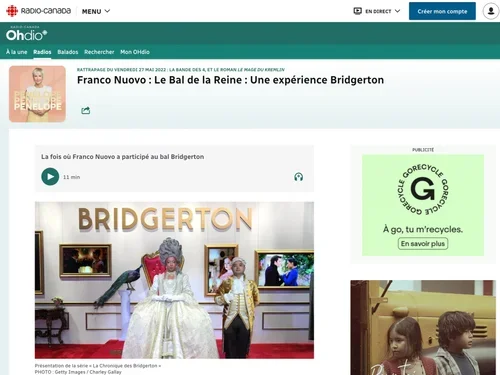Click the À go, tu m'recycles ad text
The height and width of the screenshot is (375, 500).
(x=423, y=229)
